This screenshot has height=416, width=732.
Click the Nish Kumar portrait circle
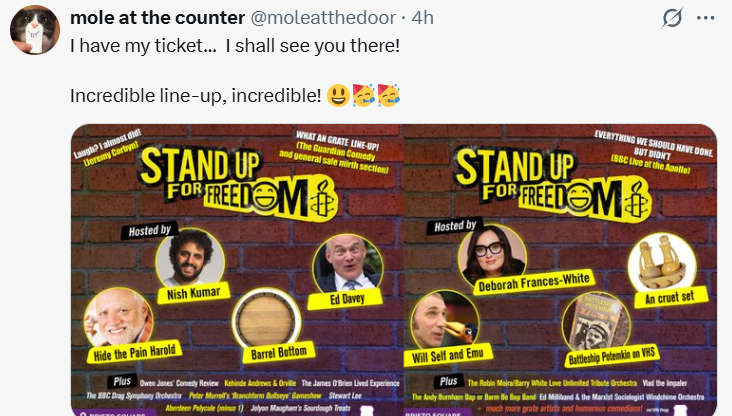(x=190, y=257)
